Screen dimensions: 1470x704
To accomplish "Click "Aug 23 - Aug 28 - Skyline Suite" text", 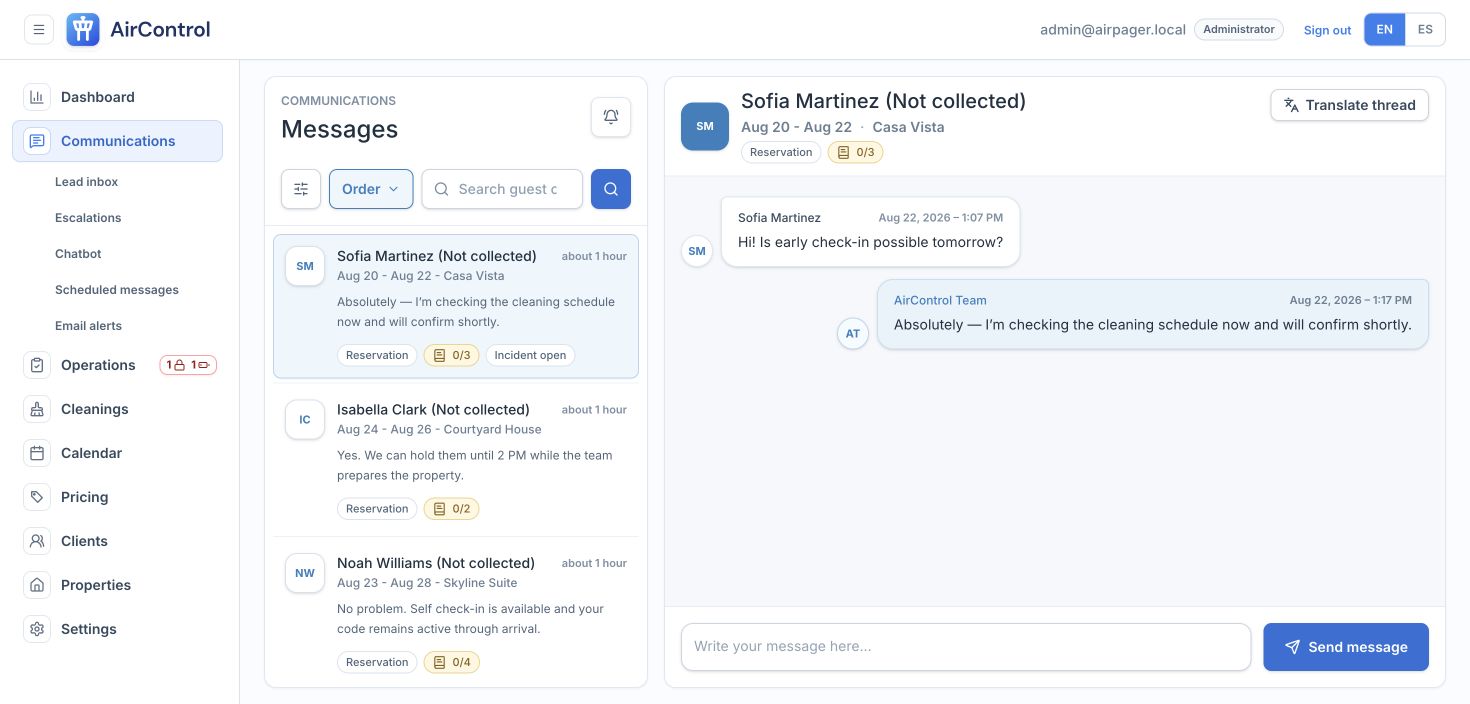I will [x=427, y=583].
